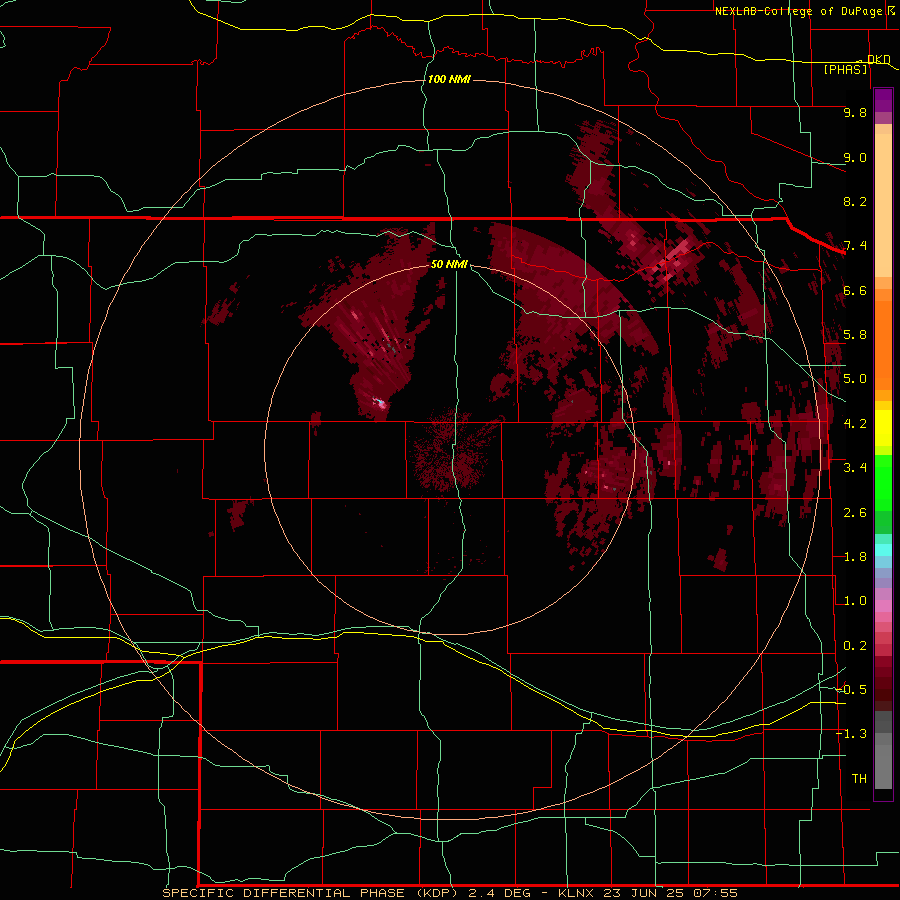Click the 2.6 value on the color scale
900x900 pixels.
855,513
